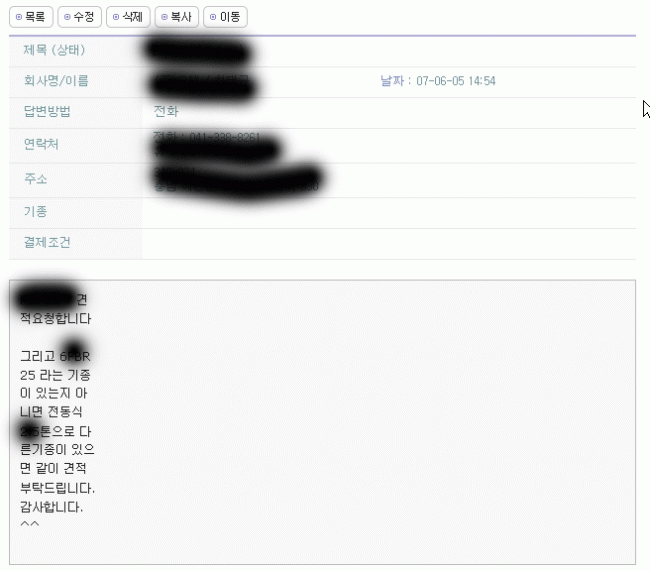Click the 삭제 (delete) button
Screen dimensions: 650x571
tap(128, 17)
